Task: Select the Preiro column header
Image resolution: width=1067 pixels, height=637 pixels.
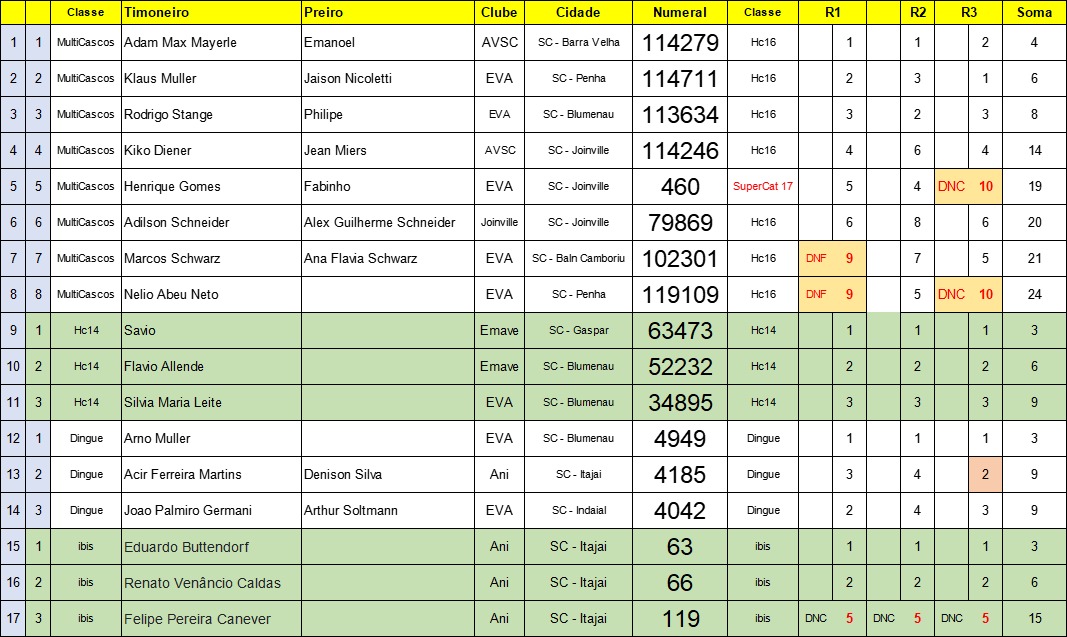Action: pos(387,13)
